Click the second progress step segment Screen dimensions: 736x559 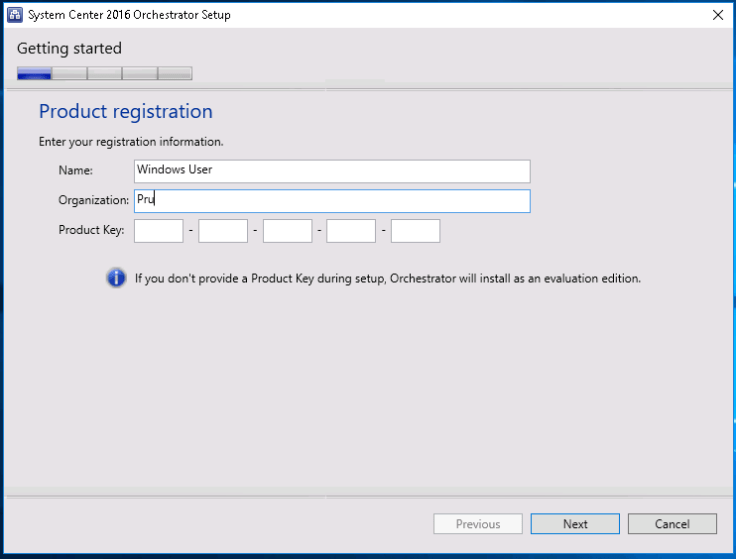[x=69, y=73]
